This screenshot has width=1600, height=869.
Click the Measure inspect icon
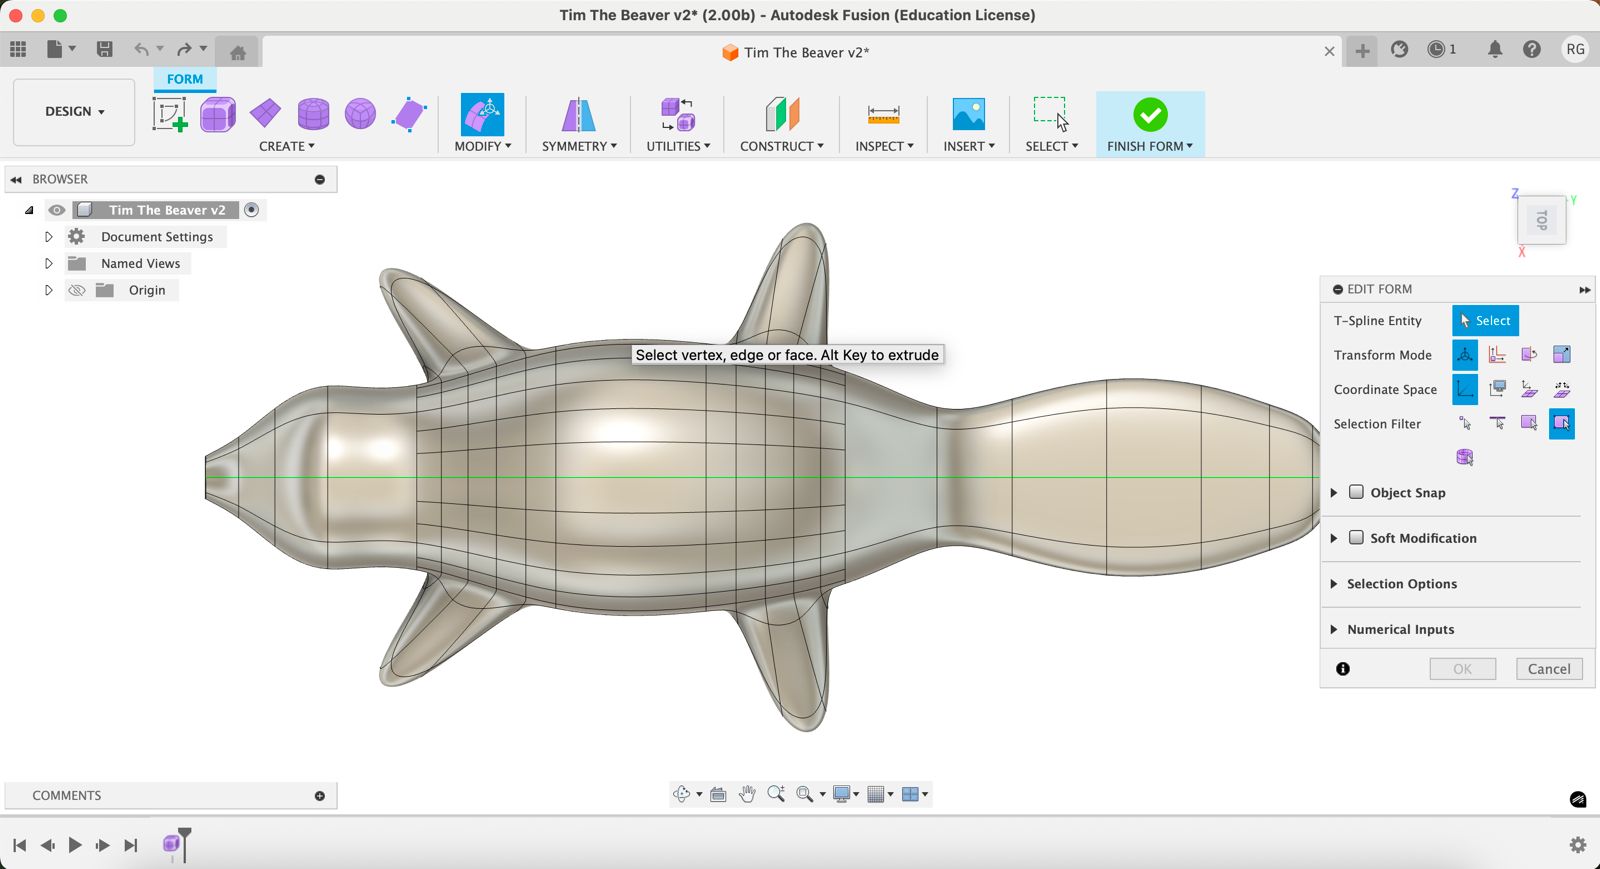883,115
